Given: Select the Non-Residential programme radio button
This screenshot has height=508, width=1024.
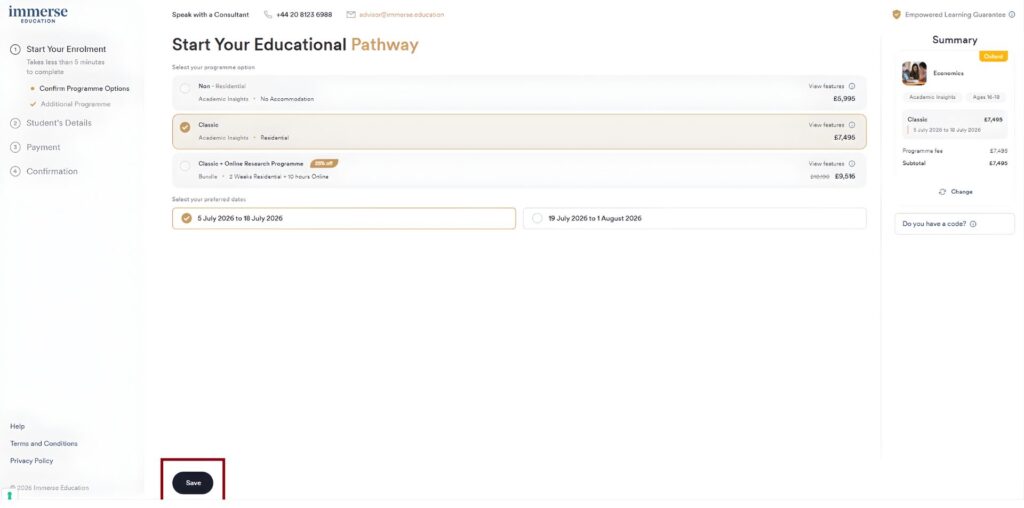Looking at the screenshot, I should [185, 88].
